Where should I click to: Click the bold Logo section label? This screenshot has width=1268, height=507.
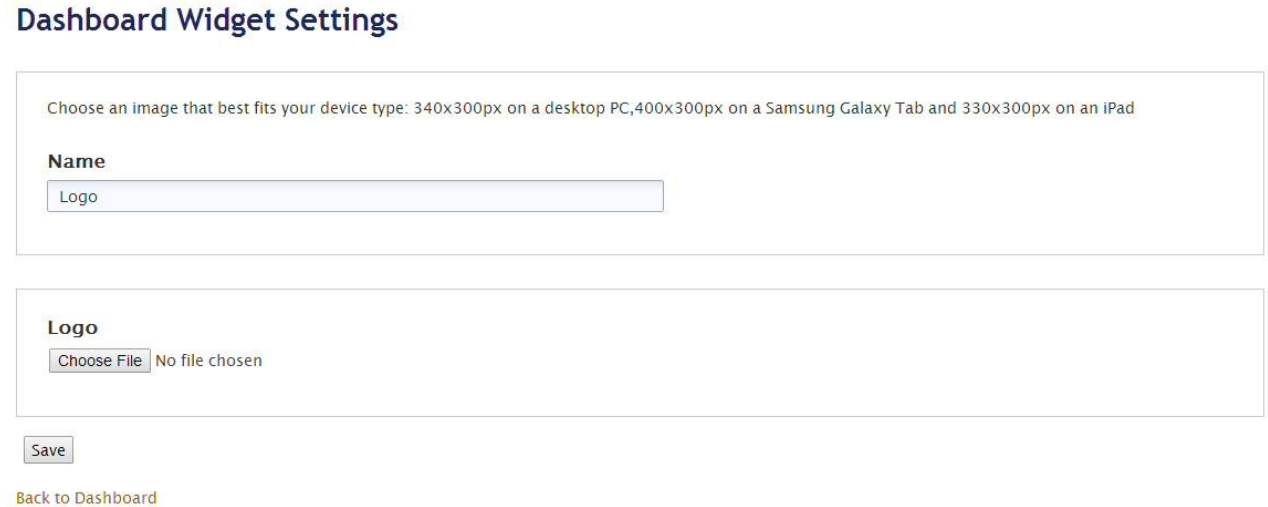click(x=72, y=328)
